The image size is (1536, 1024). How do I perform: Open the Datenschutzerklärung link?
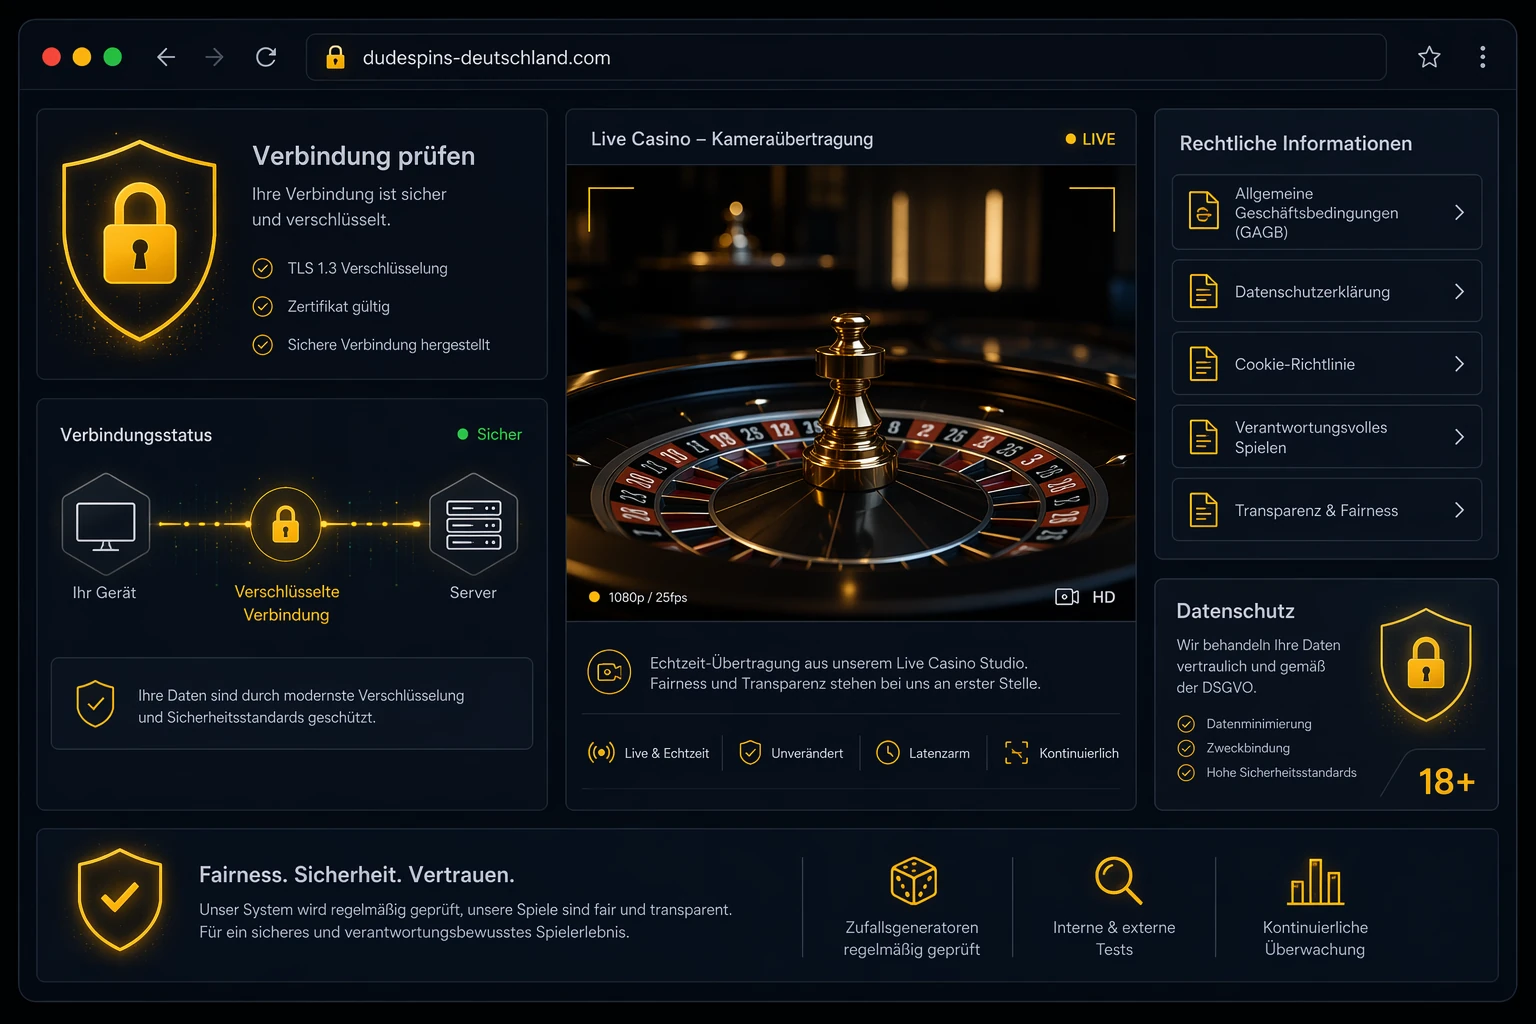1326,291
